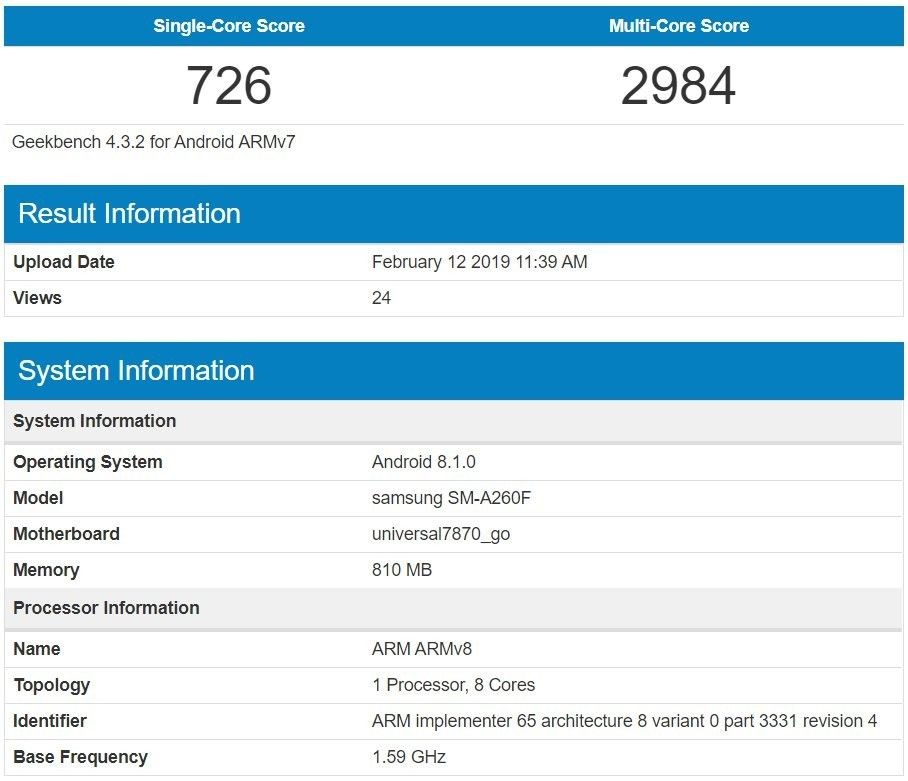Click the Model row label
Screen dimensions: 908x781
(38, 498)
